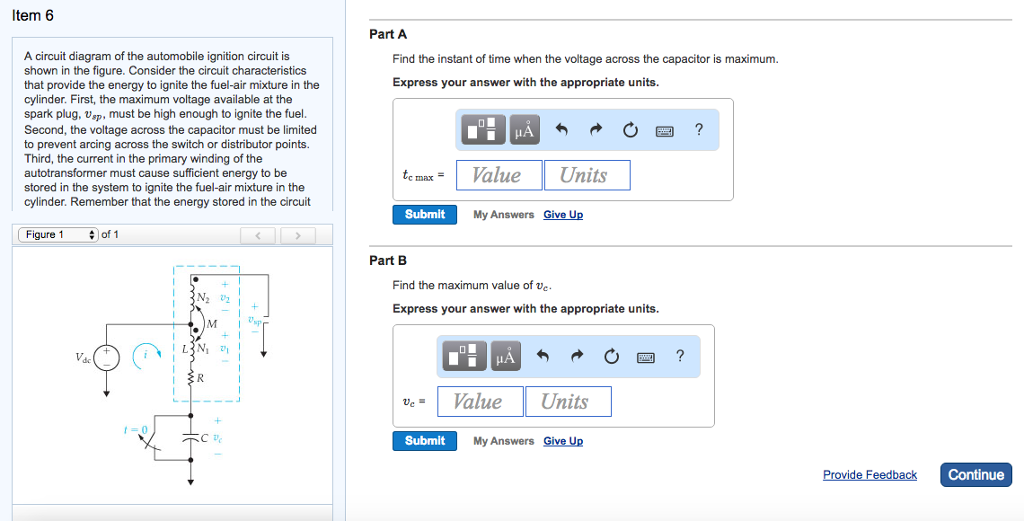
Task: Click the Continue button
Action: pos(976,475)
